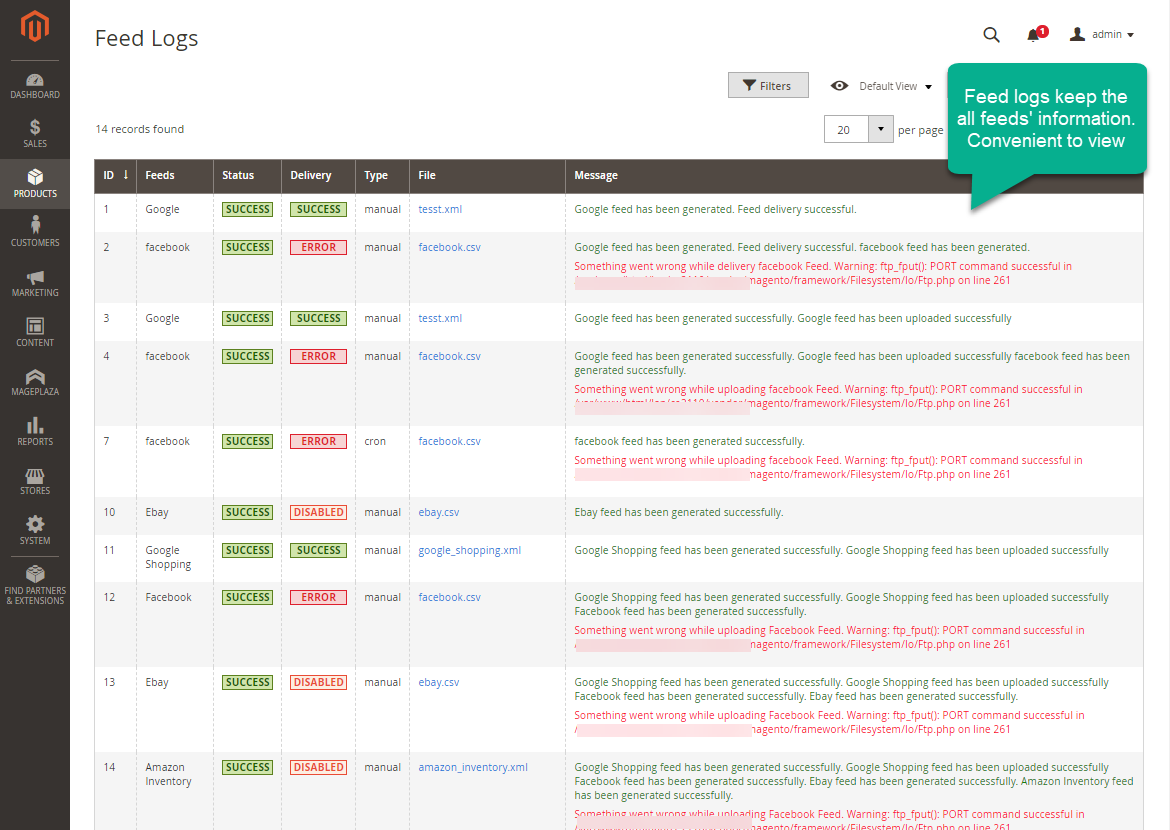The height and width of the screenshot is (830, 1170).
Task: Open the Dashboard sidebar menu
Action: tap(34, 86)
